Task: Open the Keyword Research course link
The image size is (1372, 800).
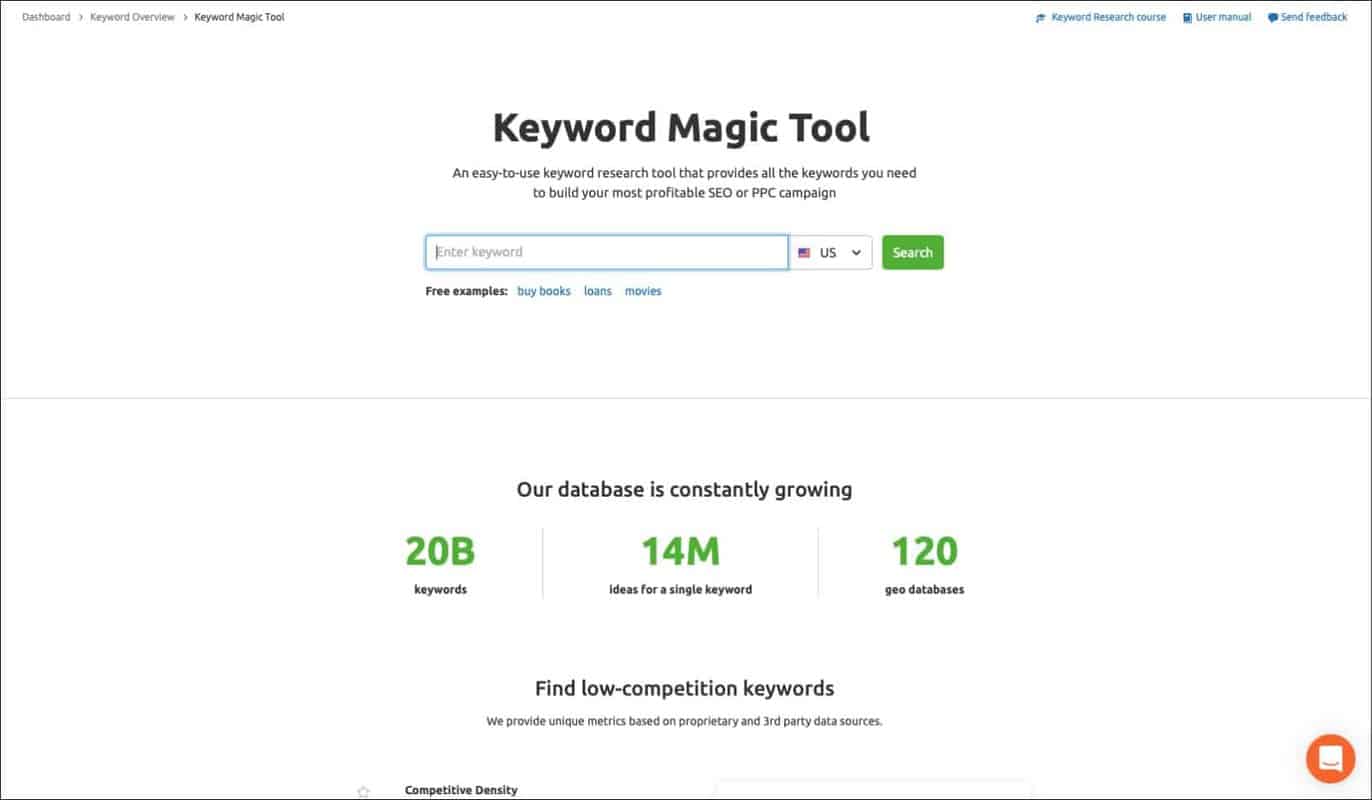Action: 1108,17
